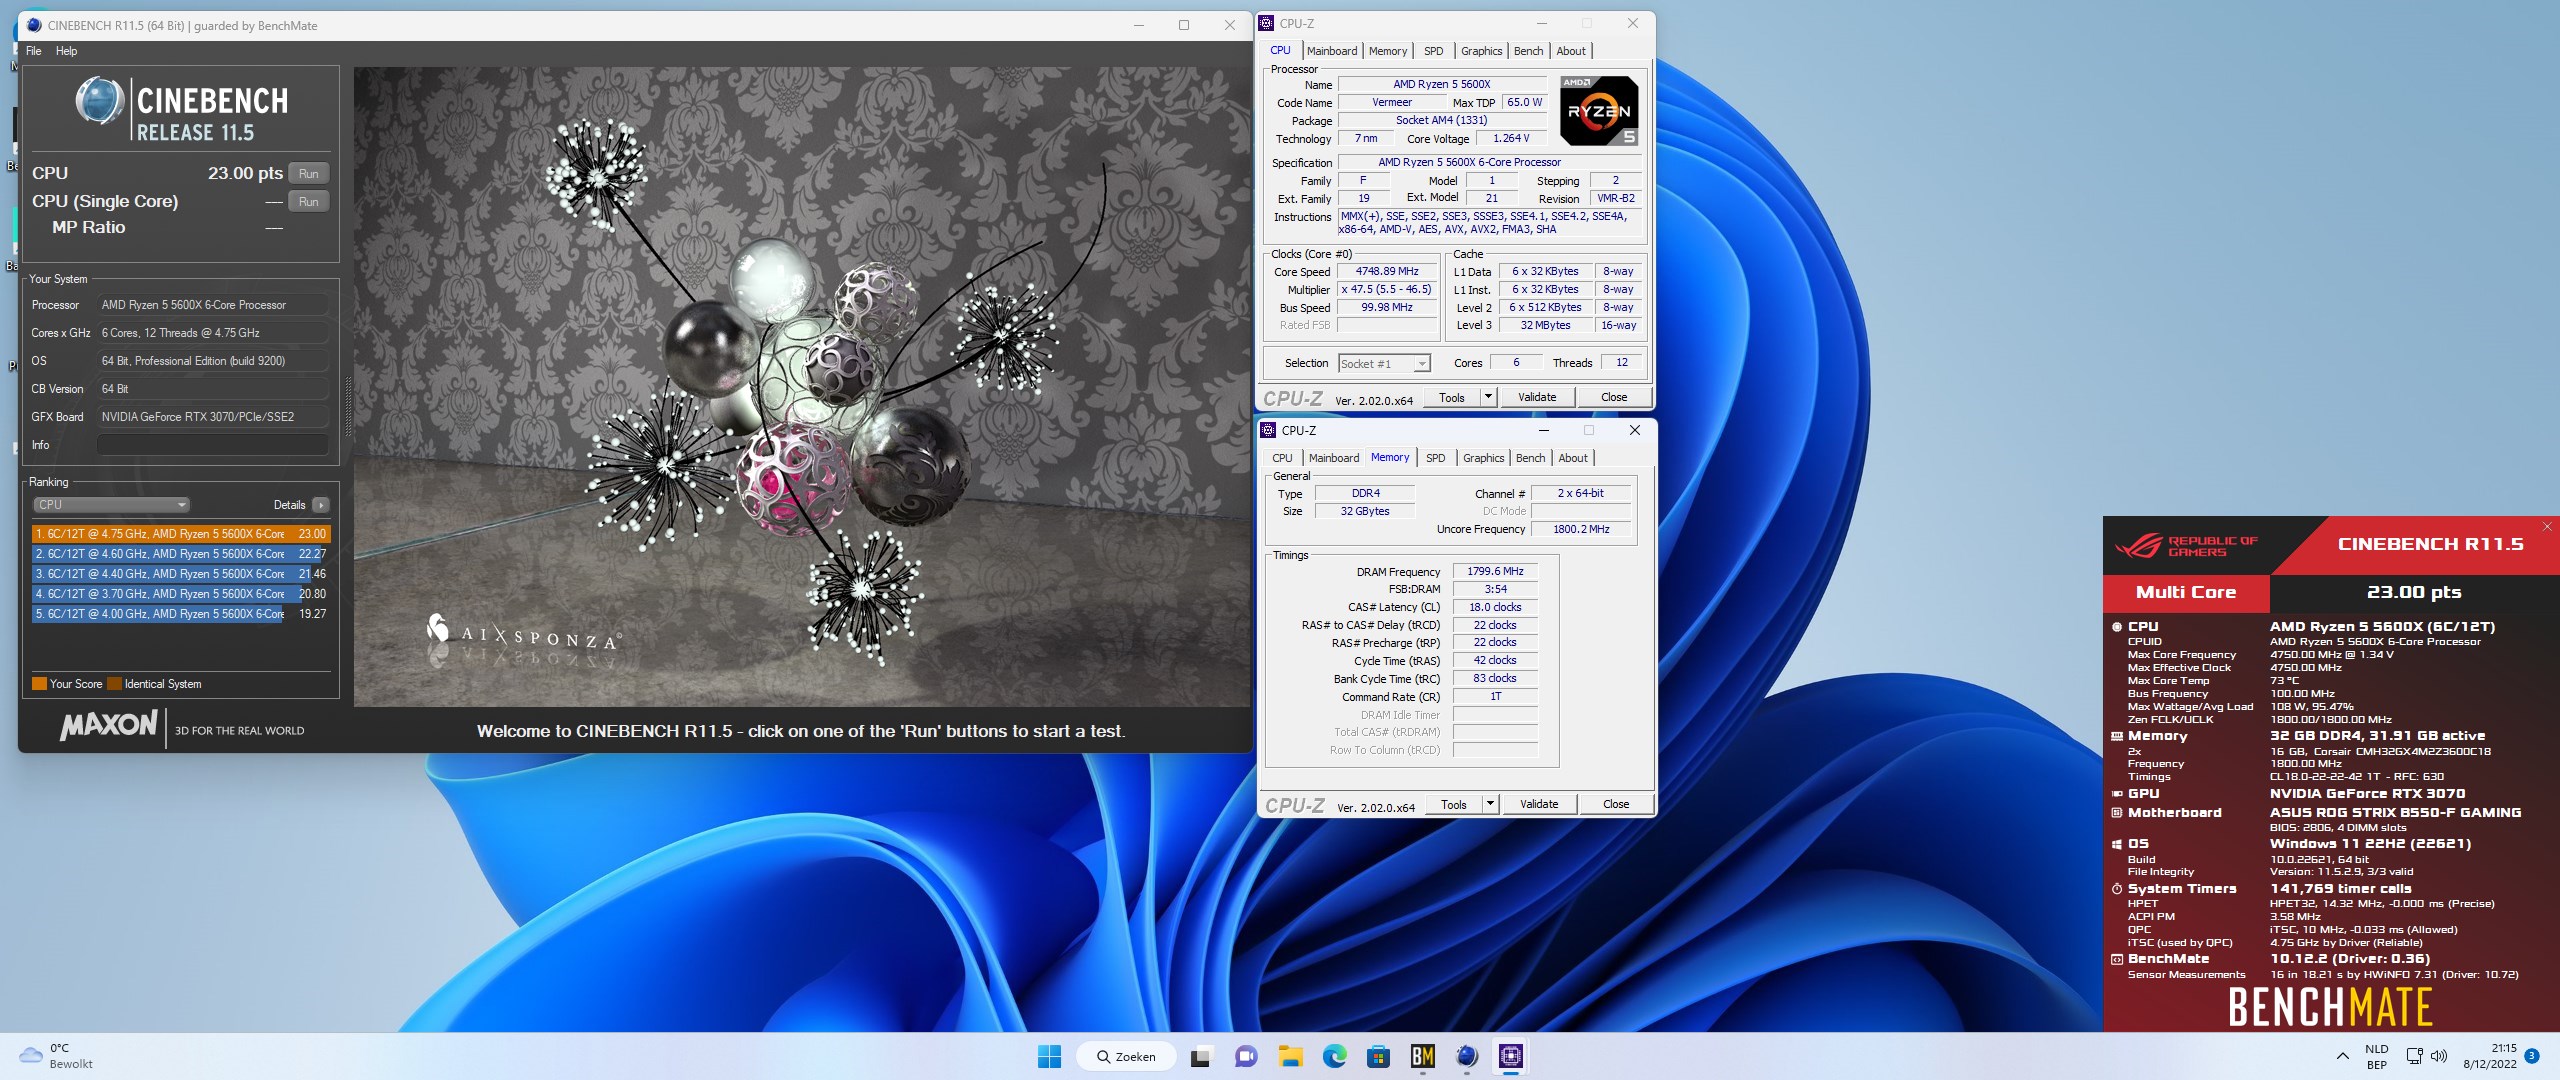Image resolution: width=2560 pixels, height=1080 pixels.
Task: Click Close button in lower CPU-Z window
Action: pyautogui.click(x=1616, y=804)
